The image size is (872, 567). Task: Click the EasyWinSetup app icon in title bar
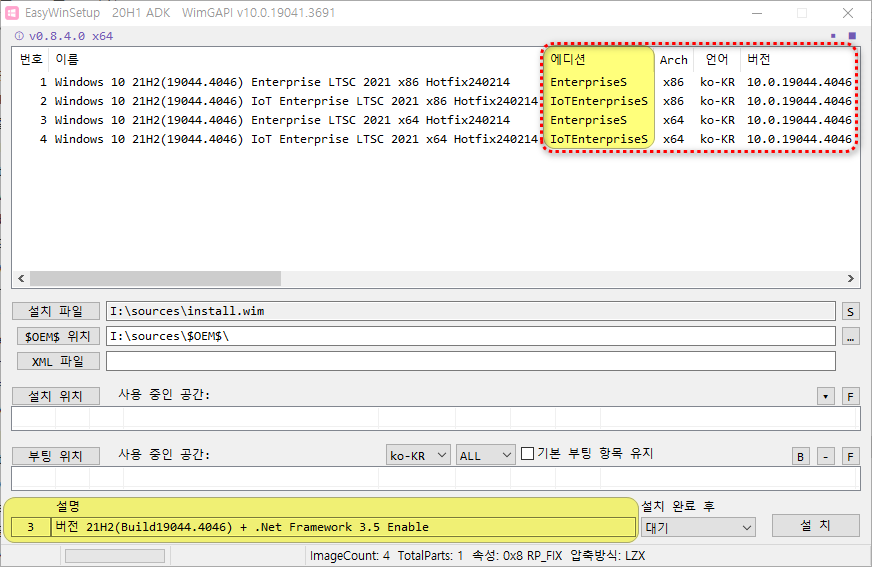[12, 13]
